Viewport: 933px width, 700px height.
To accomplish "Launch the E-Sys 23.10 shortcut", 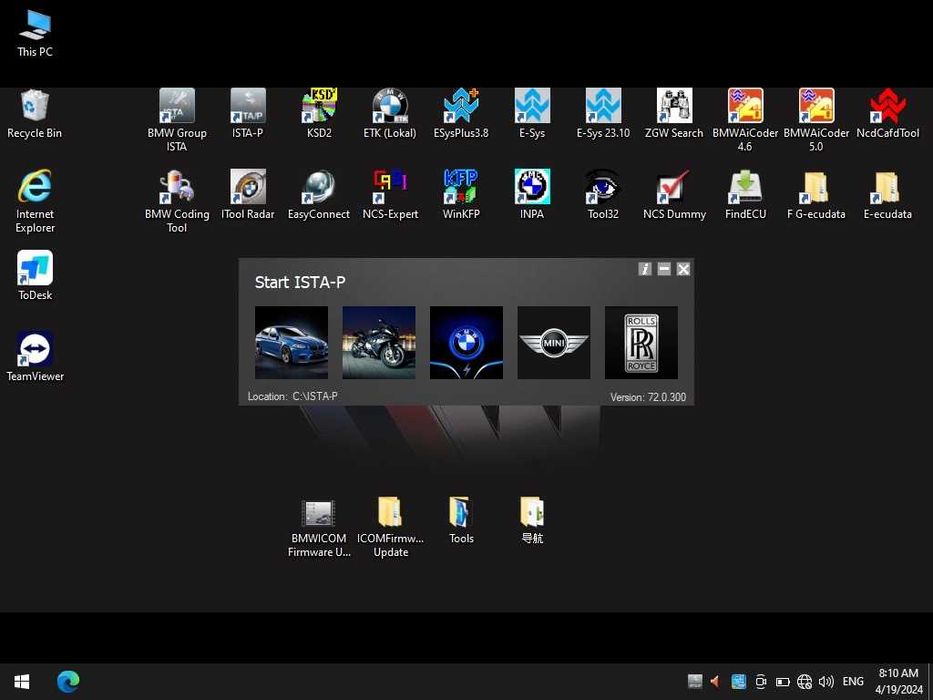I will click(x=603, y=107).
